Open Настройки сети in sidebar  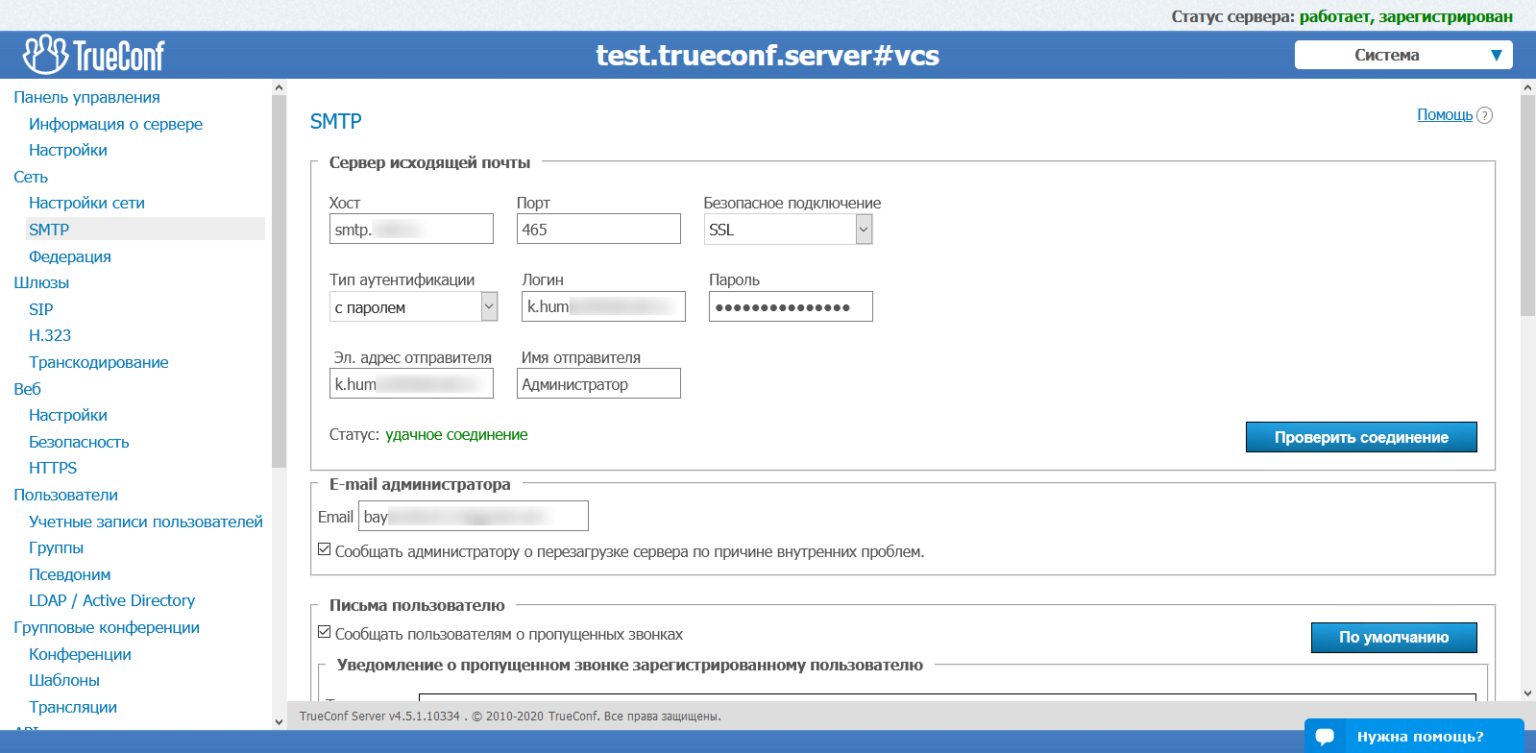87,203
